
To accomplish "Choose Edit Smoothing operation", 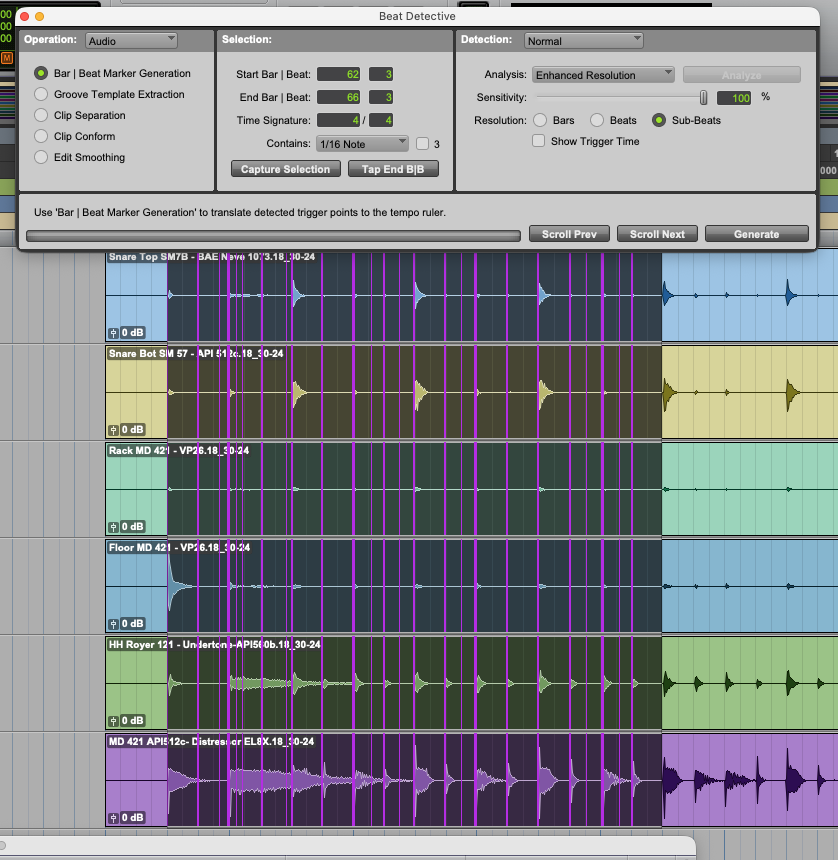I will [41, 157].
